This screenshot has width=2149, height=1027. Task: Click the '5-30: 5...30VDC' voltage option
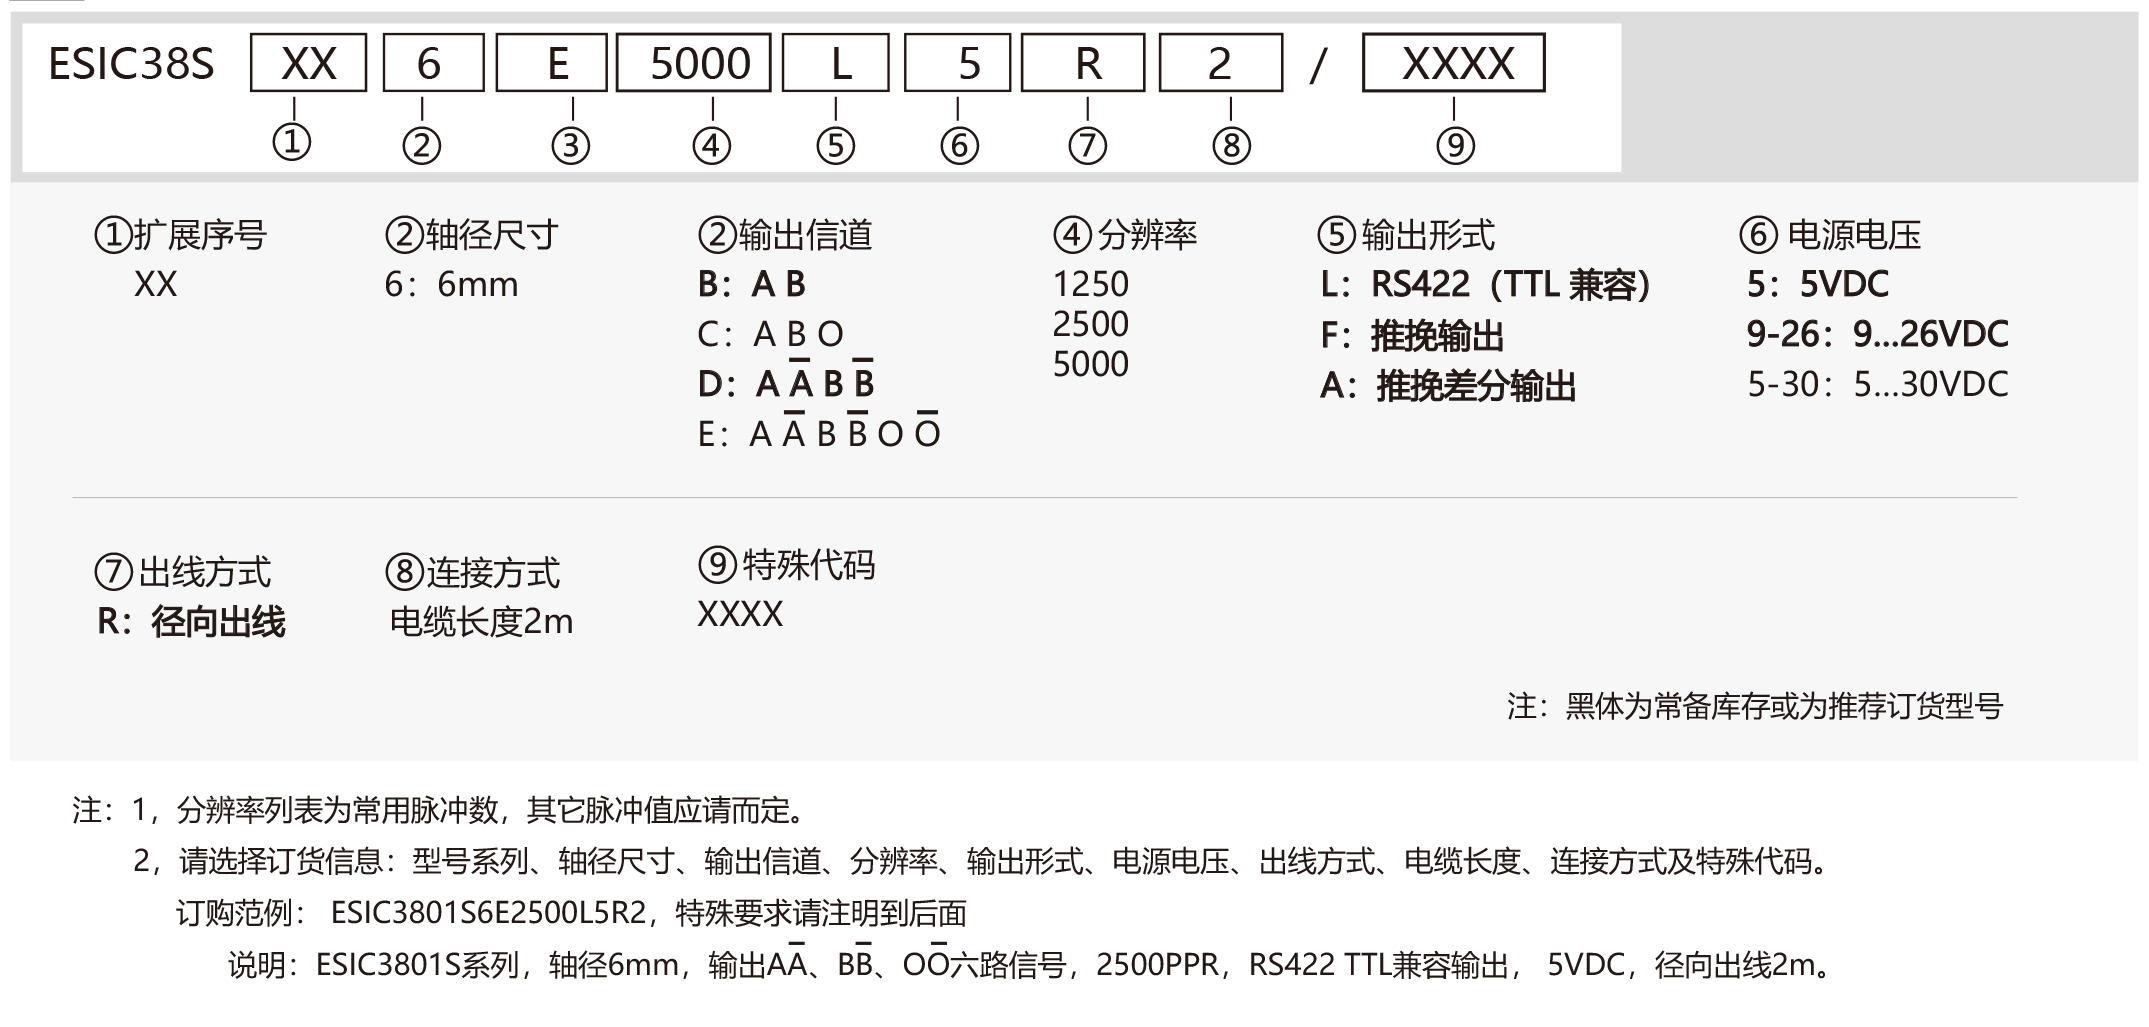point(1877,384)
